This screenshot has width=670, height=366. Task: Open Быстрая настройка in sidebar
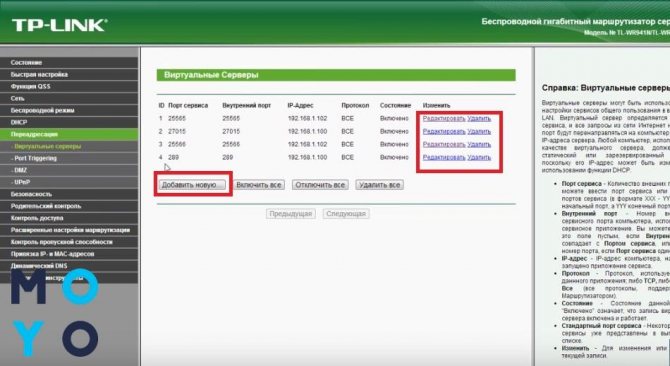click(69, 74)
